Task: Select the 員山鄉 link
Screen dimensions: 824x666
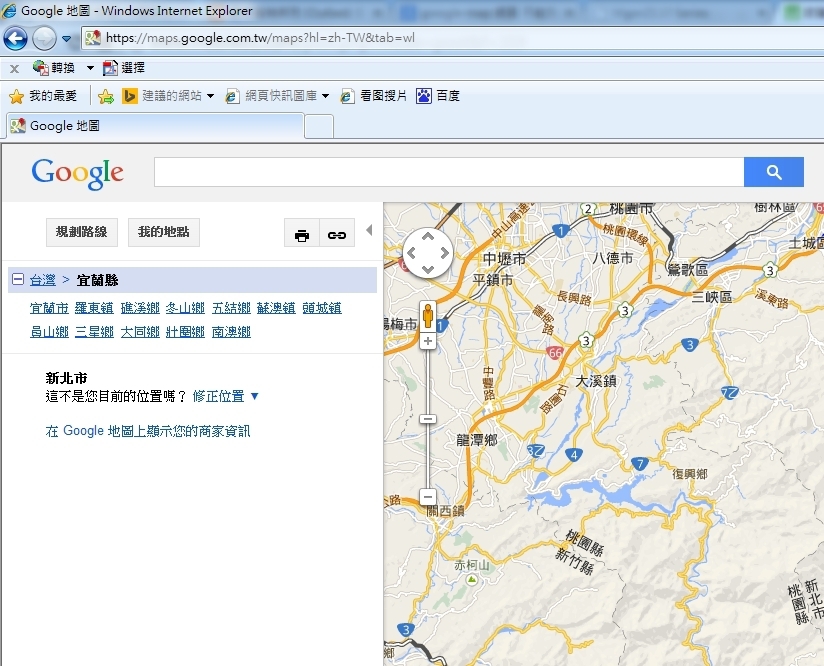Action: (49, 332)
